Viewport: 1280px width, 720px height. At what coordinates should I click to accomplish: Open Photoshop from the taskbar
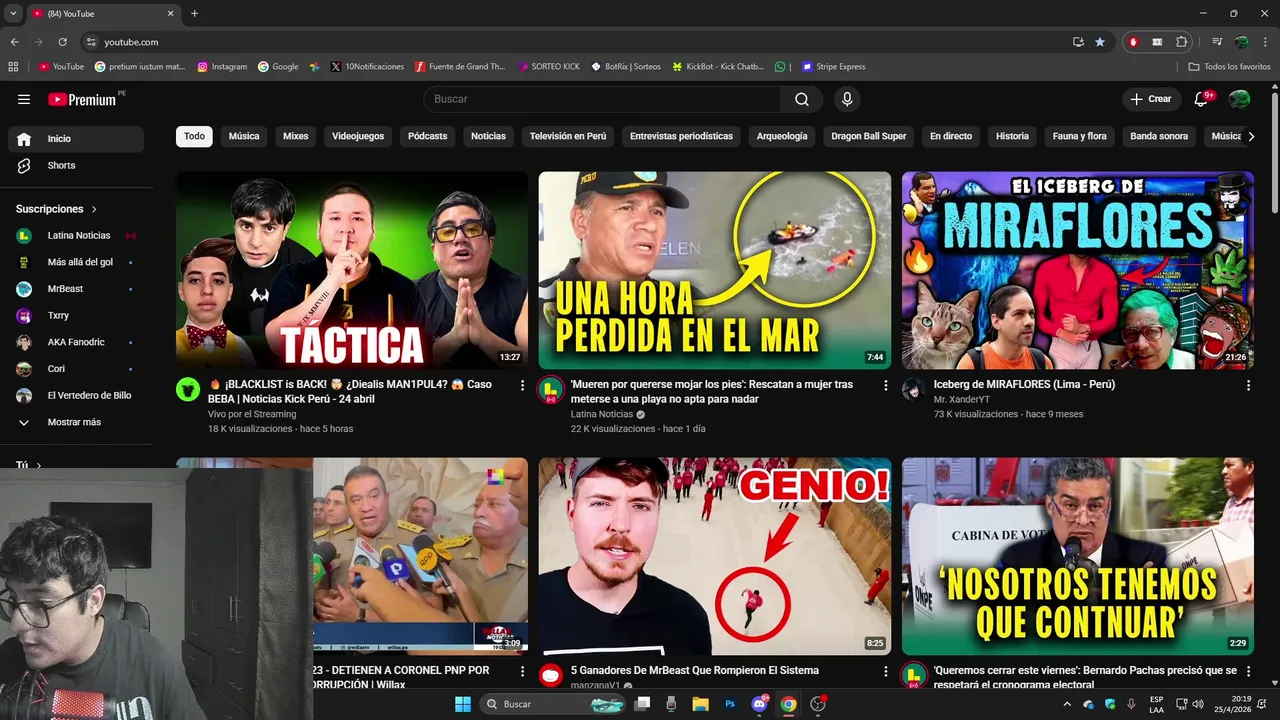point(730,704)
